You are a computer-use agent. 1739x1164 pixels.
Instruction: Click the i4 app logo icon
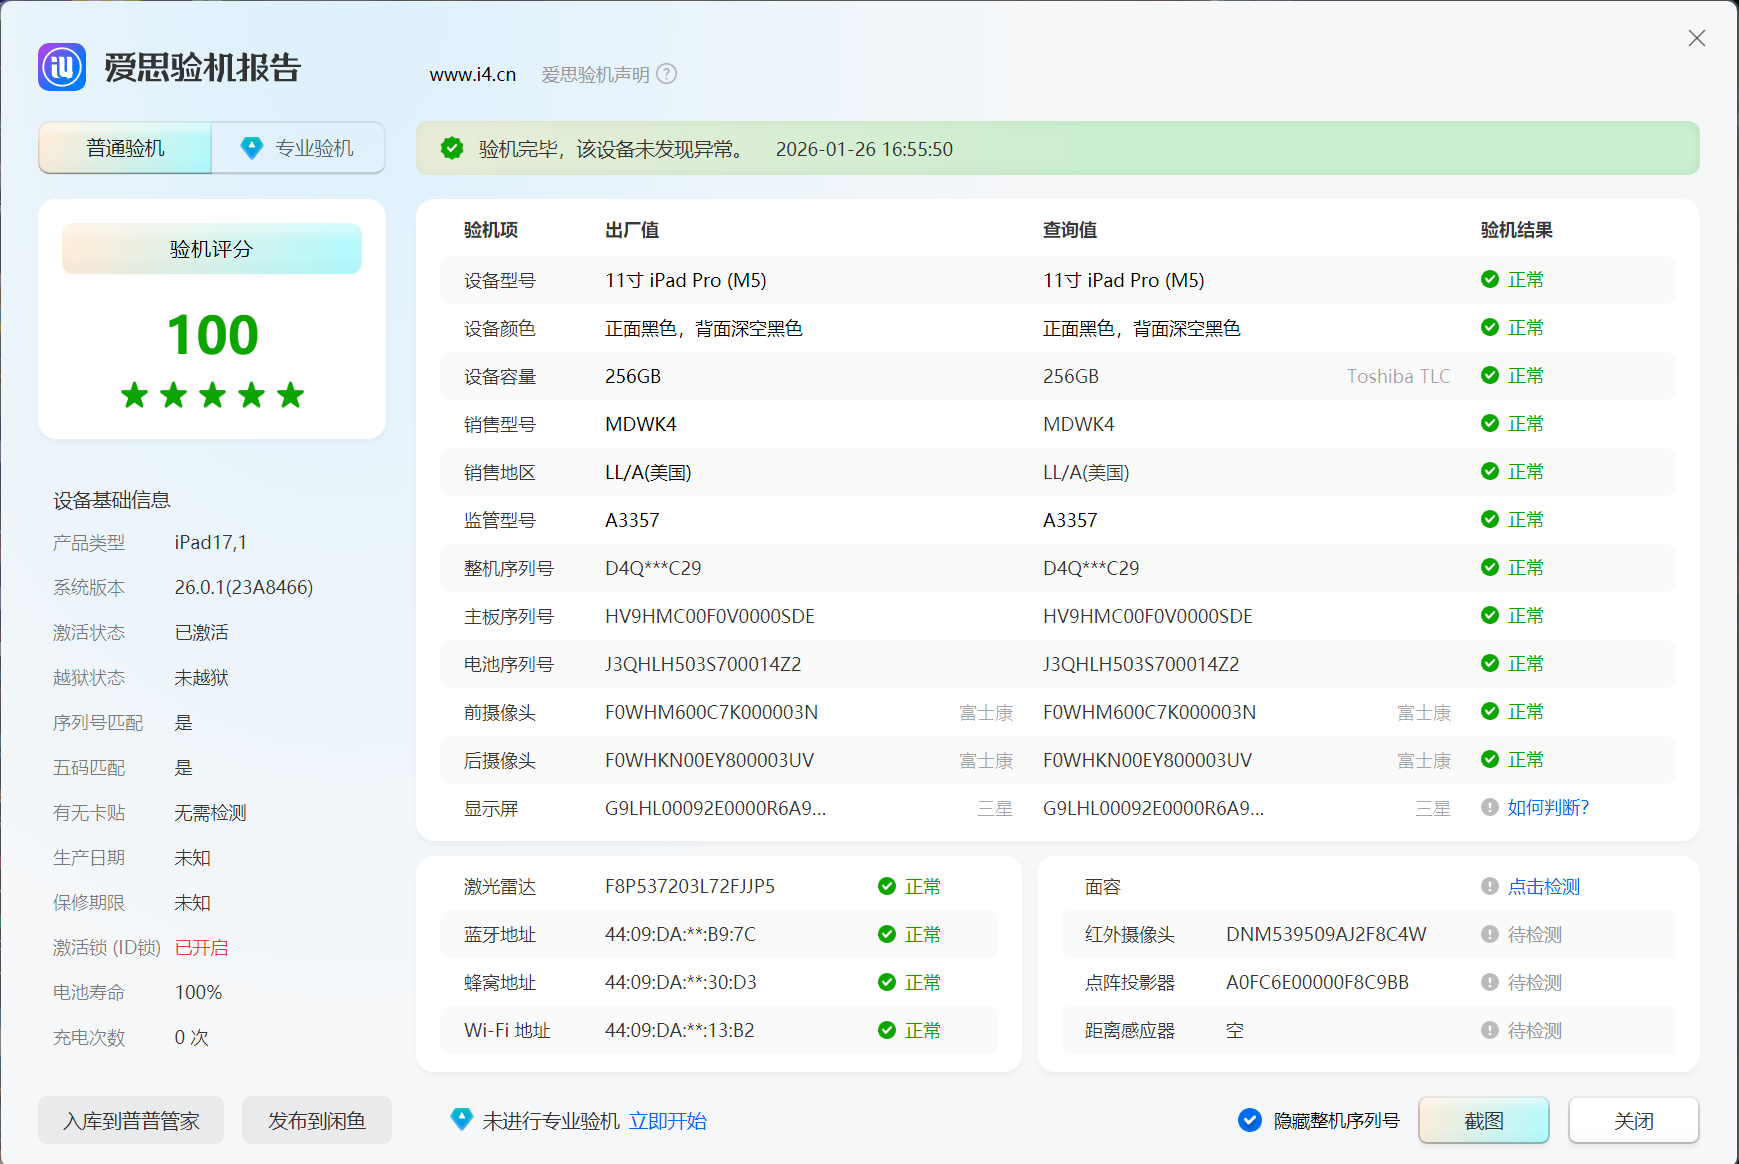[x=62, y=67]
